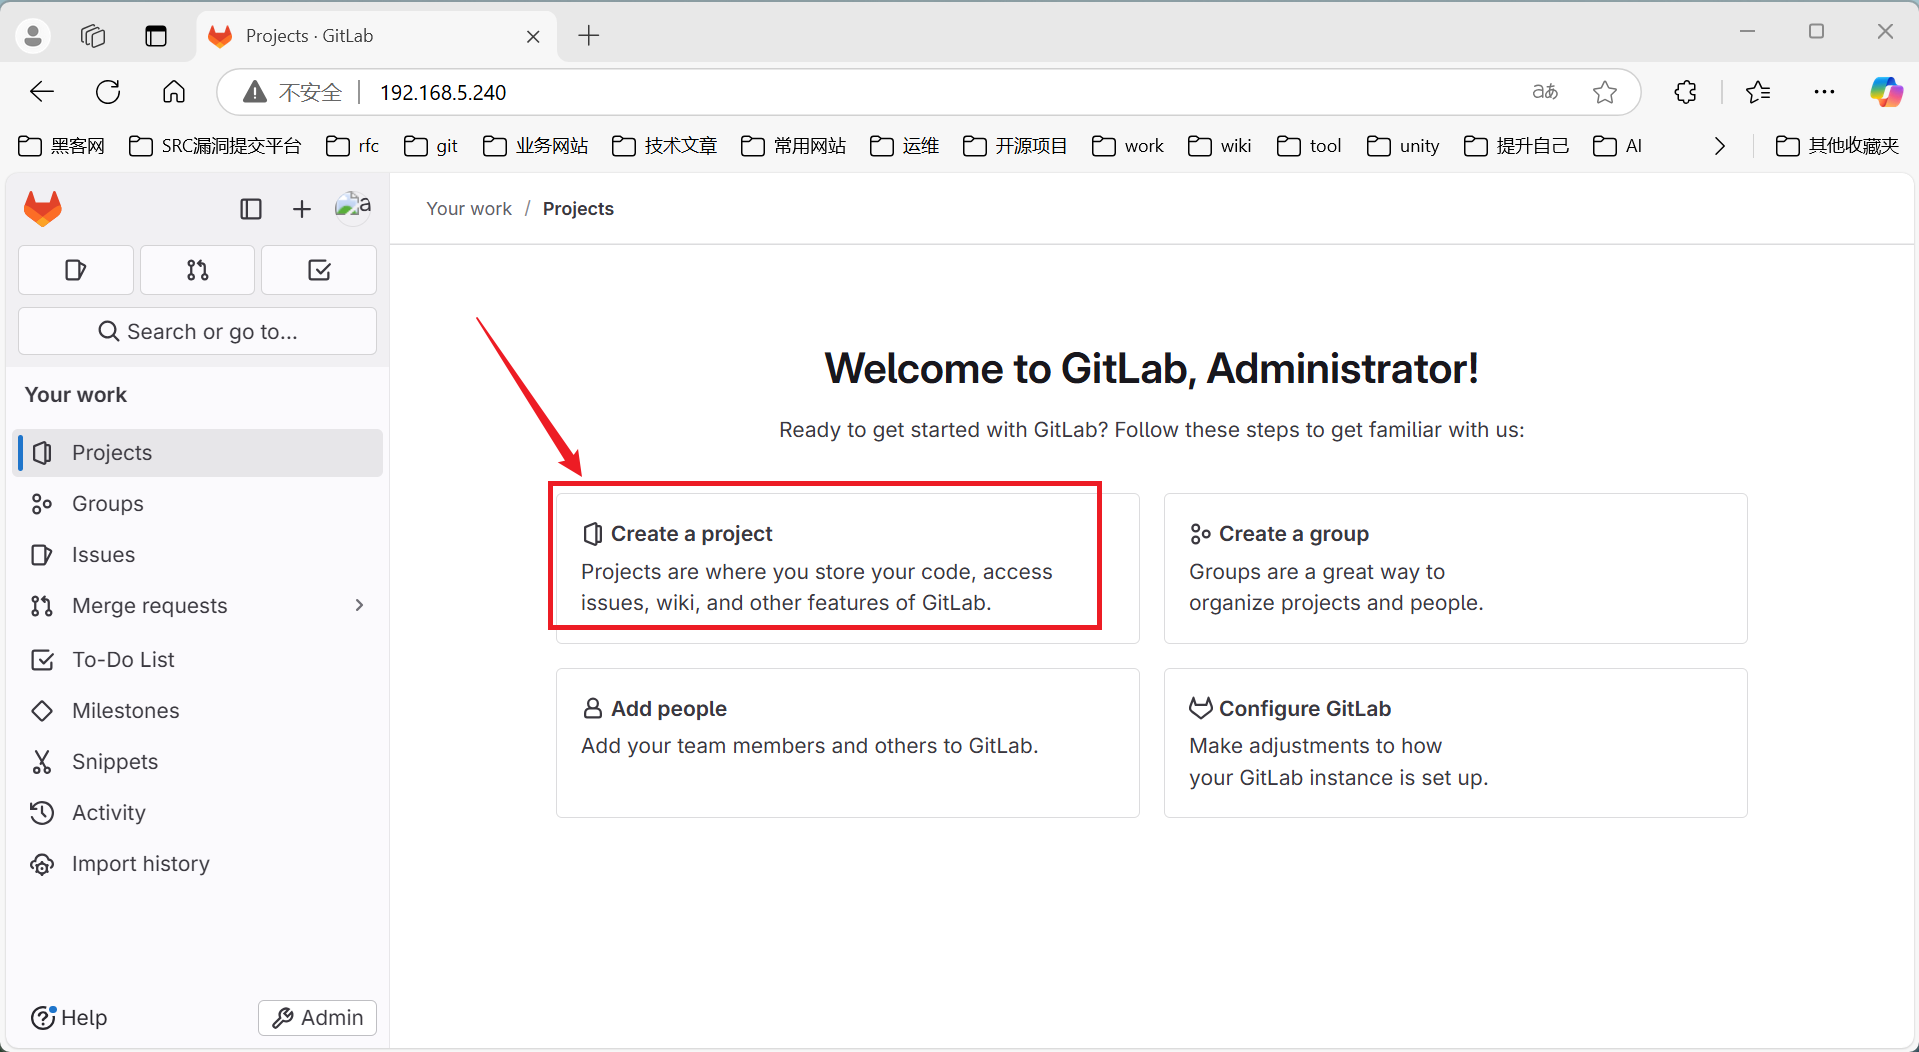Click the not secure warning icon
The image size is (1919, 1052).
(255, 92)
